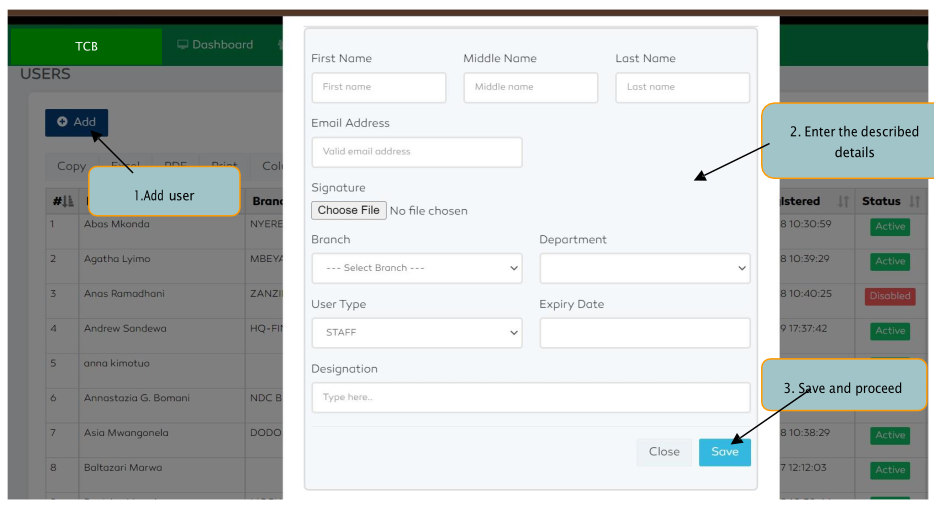This screenshot has height=507, width=934.
Task: Select the Annastazia G. Bomani row name
Action: pos(136,398)
